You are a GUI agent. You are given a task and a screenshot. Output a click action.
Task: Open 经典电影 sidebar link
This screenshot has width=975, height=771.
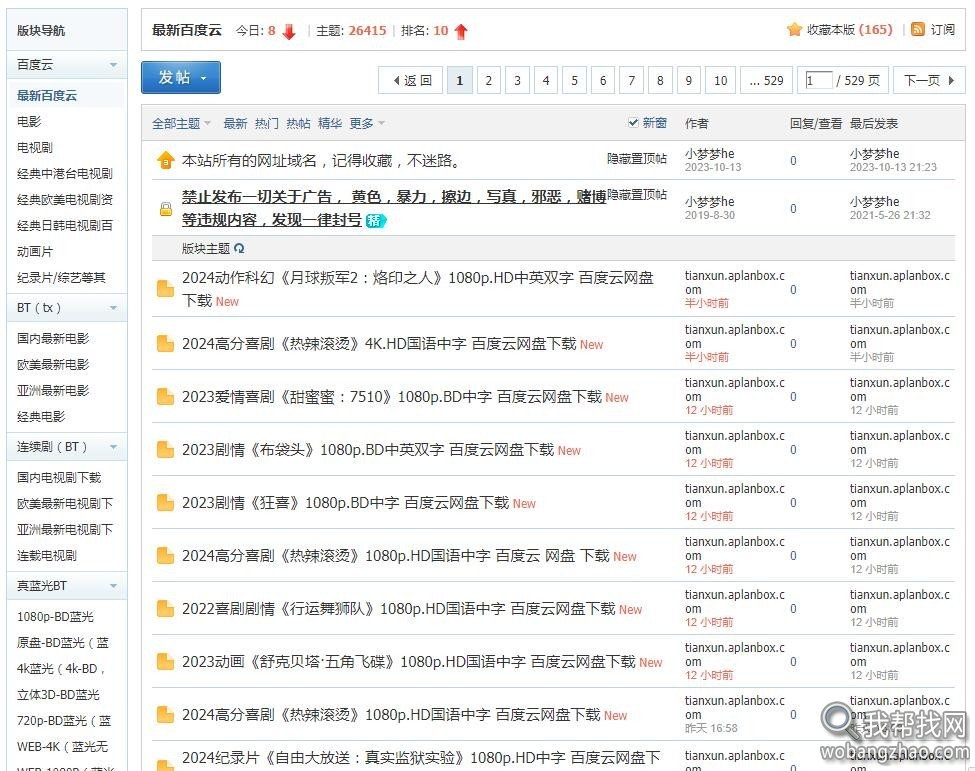tap(41, 417)
